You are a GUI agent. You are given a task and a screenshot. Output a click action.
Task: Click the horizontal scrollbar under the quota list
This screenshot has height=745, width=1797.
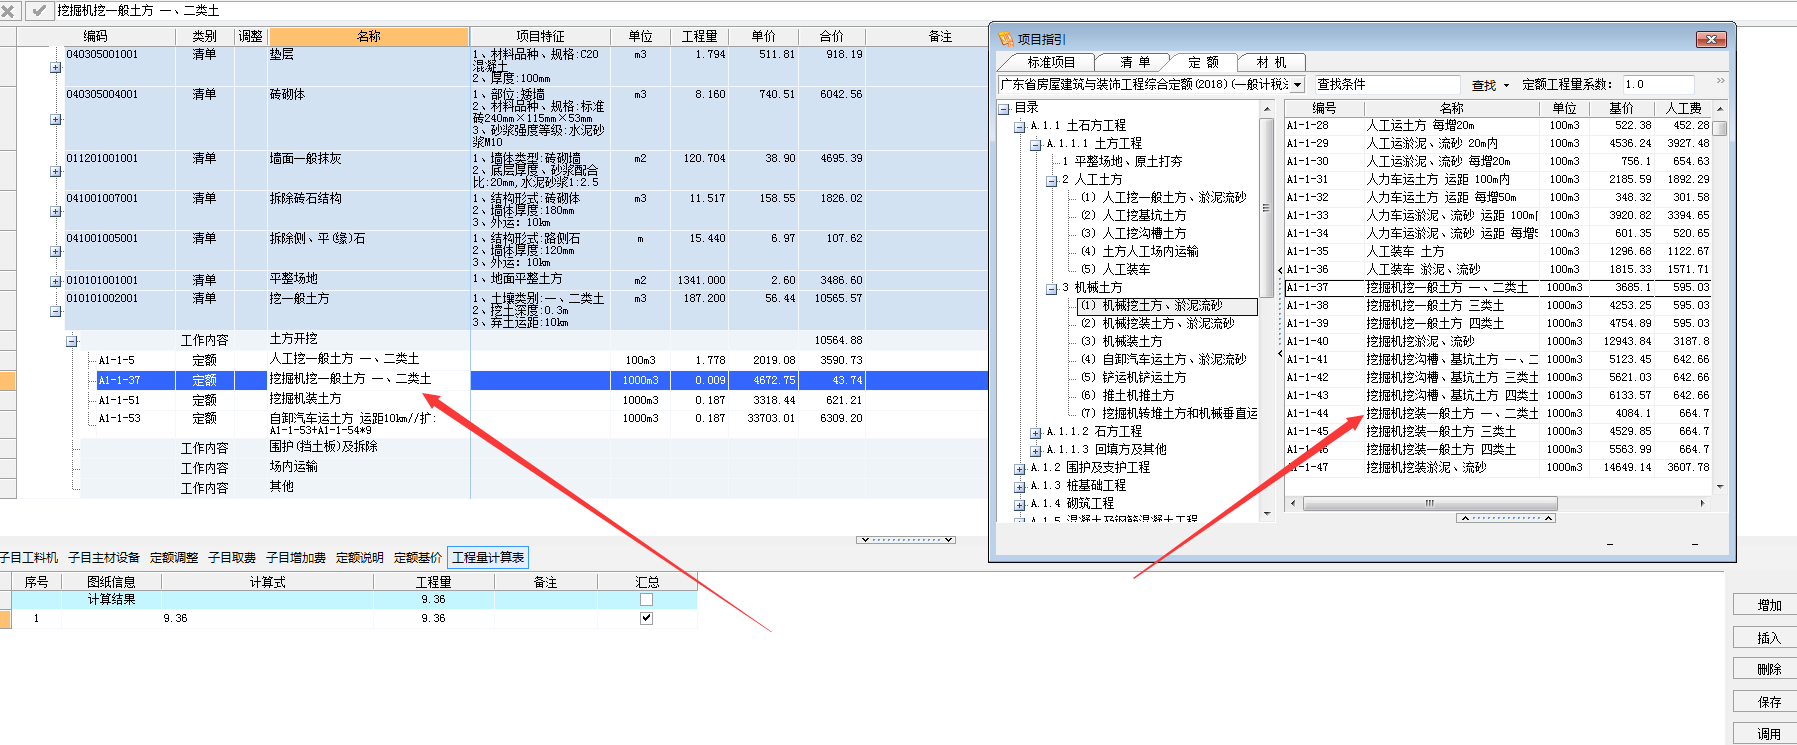1496,503
